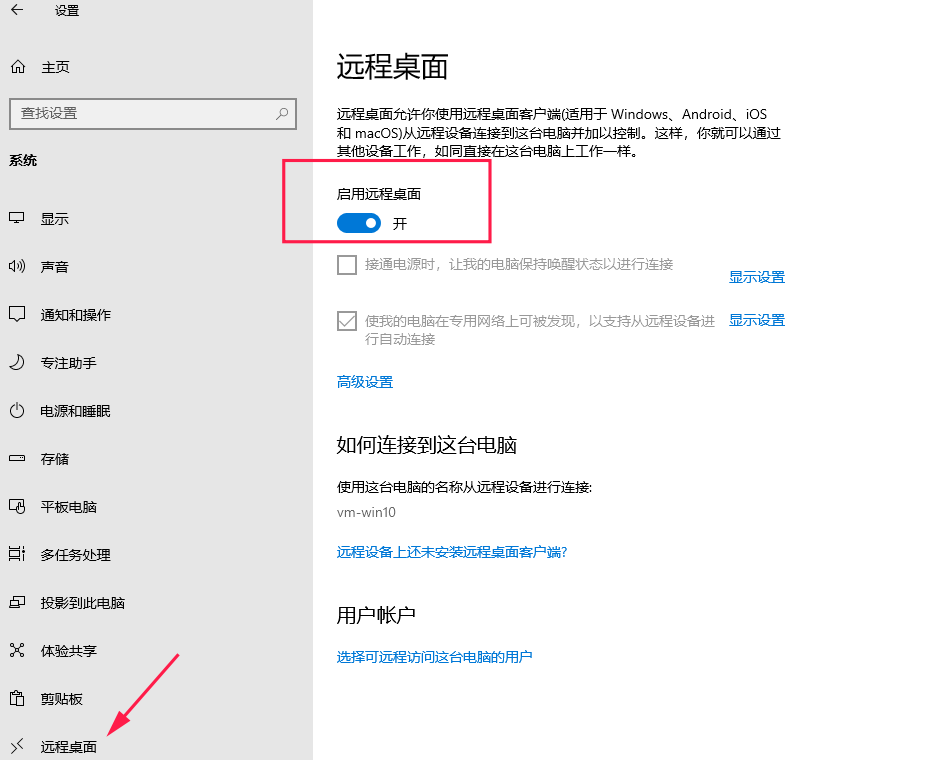Select 多任务处理 from the sidebar
The image size is (932, 760).
pos(76,555)
